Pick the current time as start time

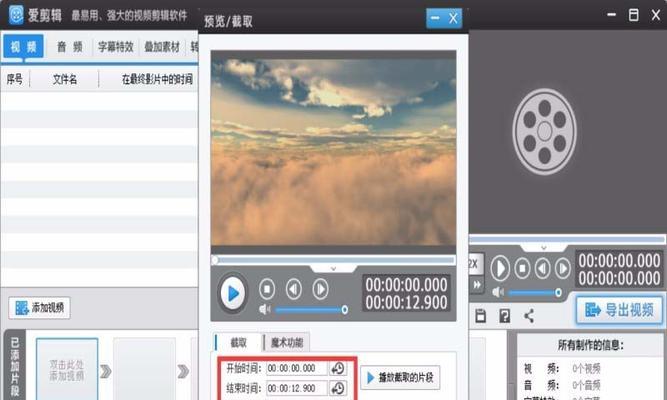coord(338,368)
